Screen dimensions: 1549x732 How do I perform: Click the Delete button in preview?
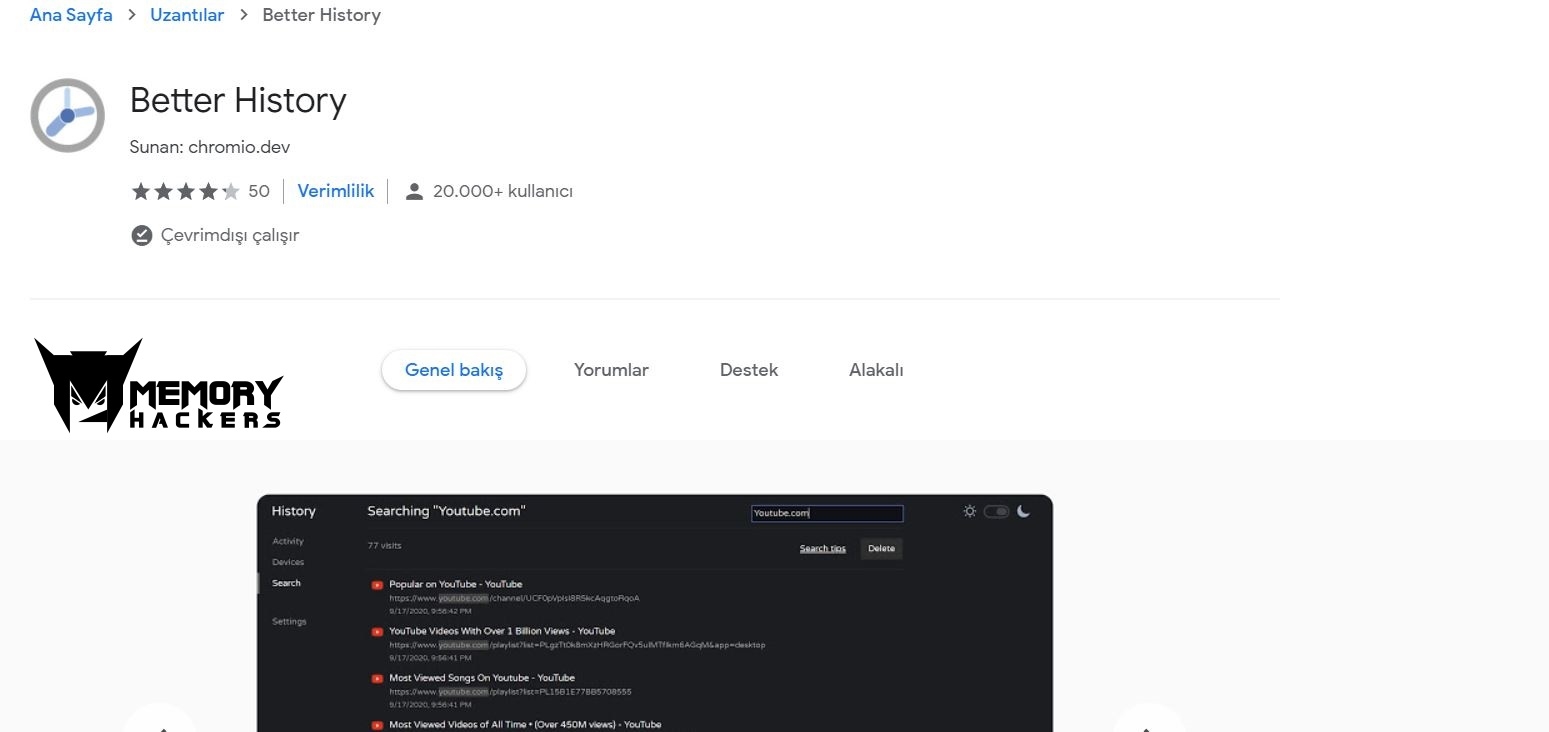(881, 548)
